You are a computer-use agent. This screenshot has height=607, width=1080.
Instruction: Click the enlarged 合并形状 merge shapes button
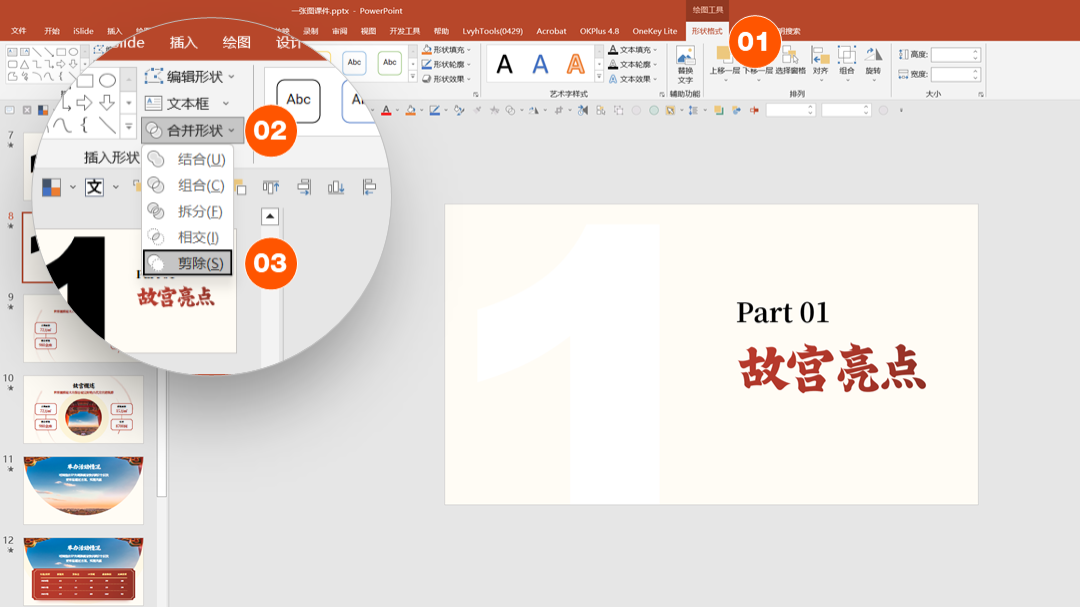click(x=192, y=130)
